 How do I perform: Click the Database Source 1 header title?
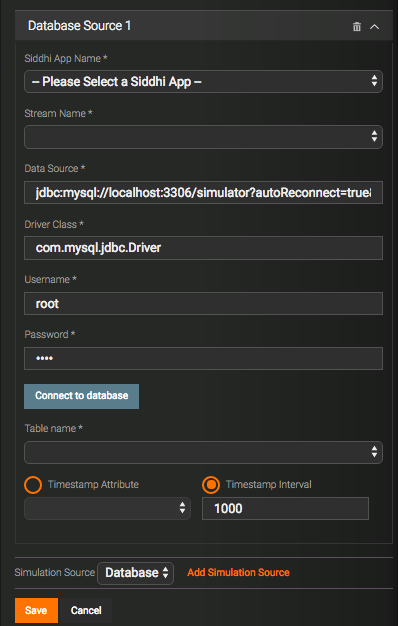[x=79, y=26]
